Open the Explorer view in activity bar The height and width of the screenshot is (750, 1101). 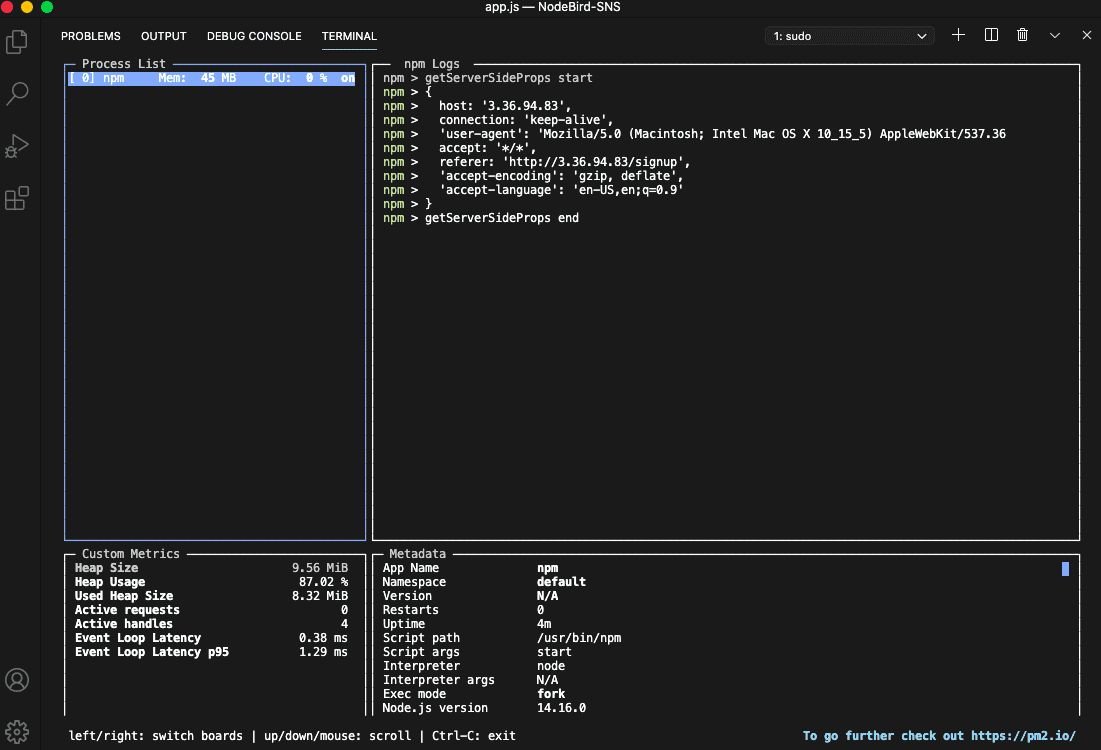pos(17,42)
